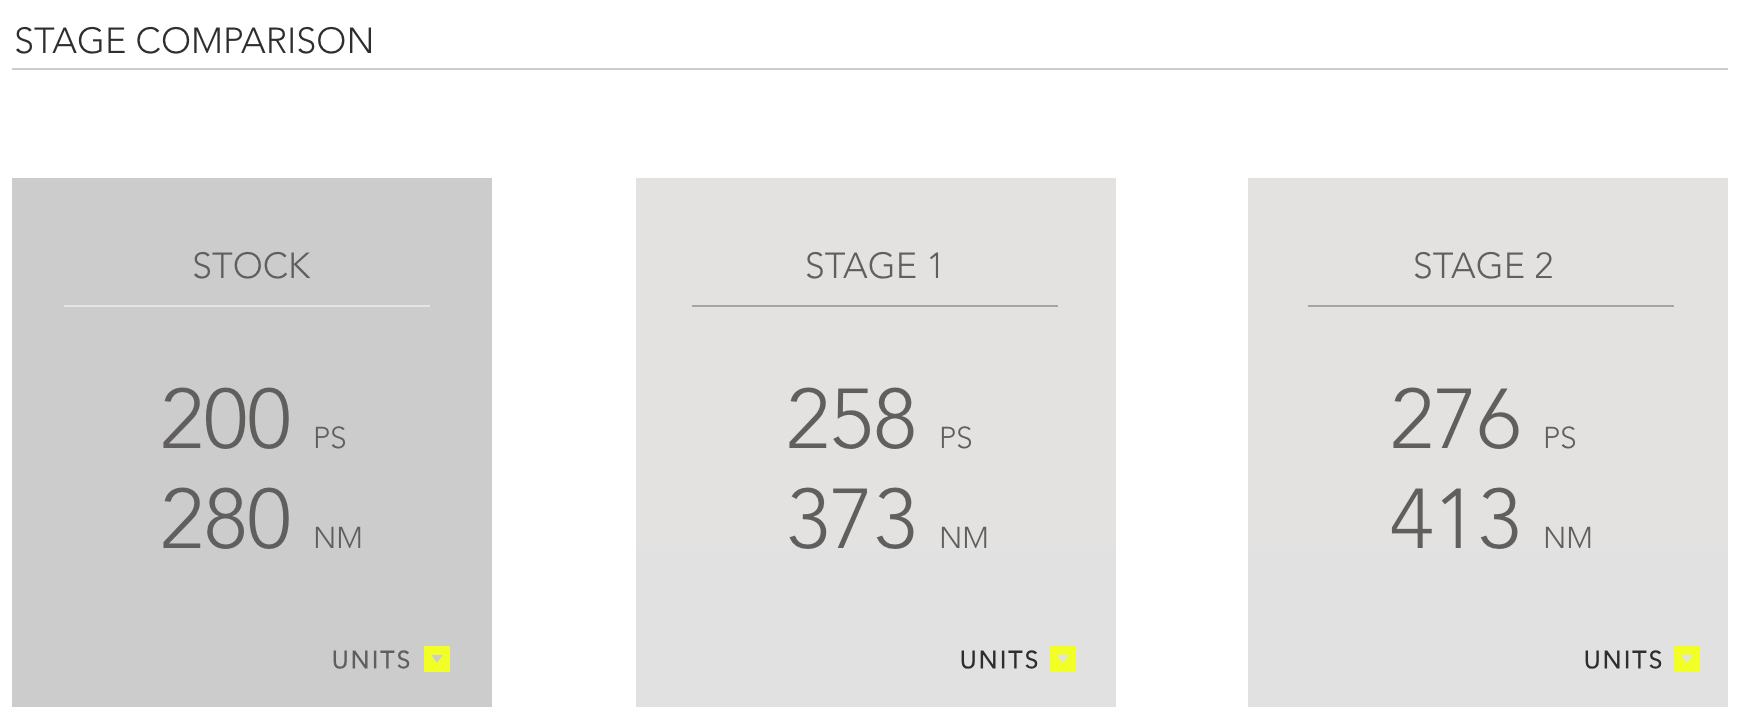Expand the UNITS label in Stage 1 card
Image resolution: width=1740 pixels, height=726 pixels.
999,660
